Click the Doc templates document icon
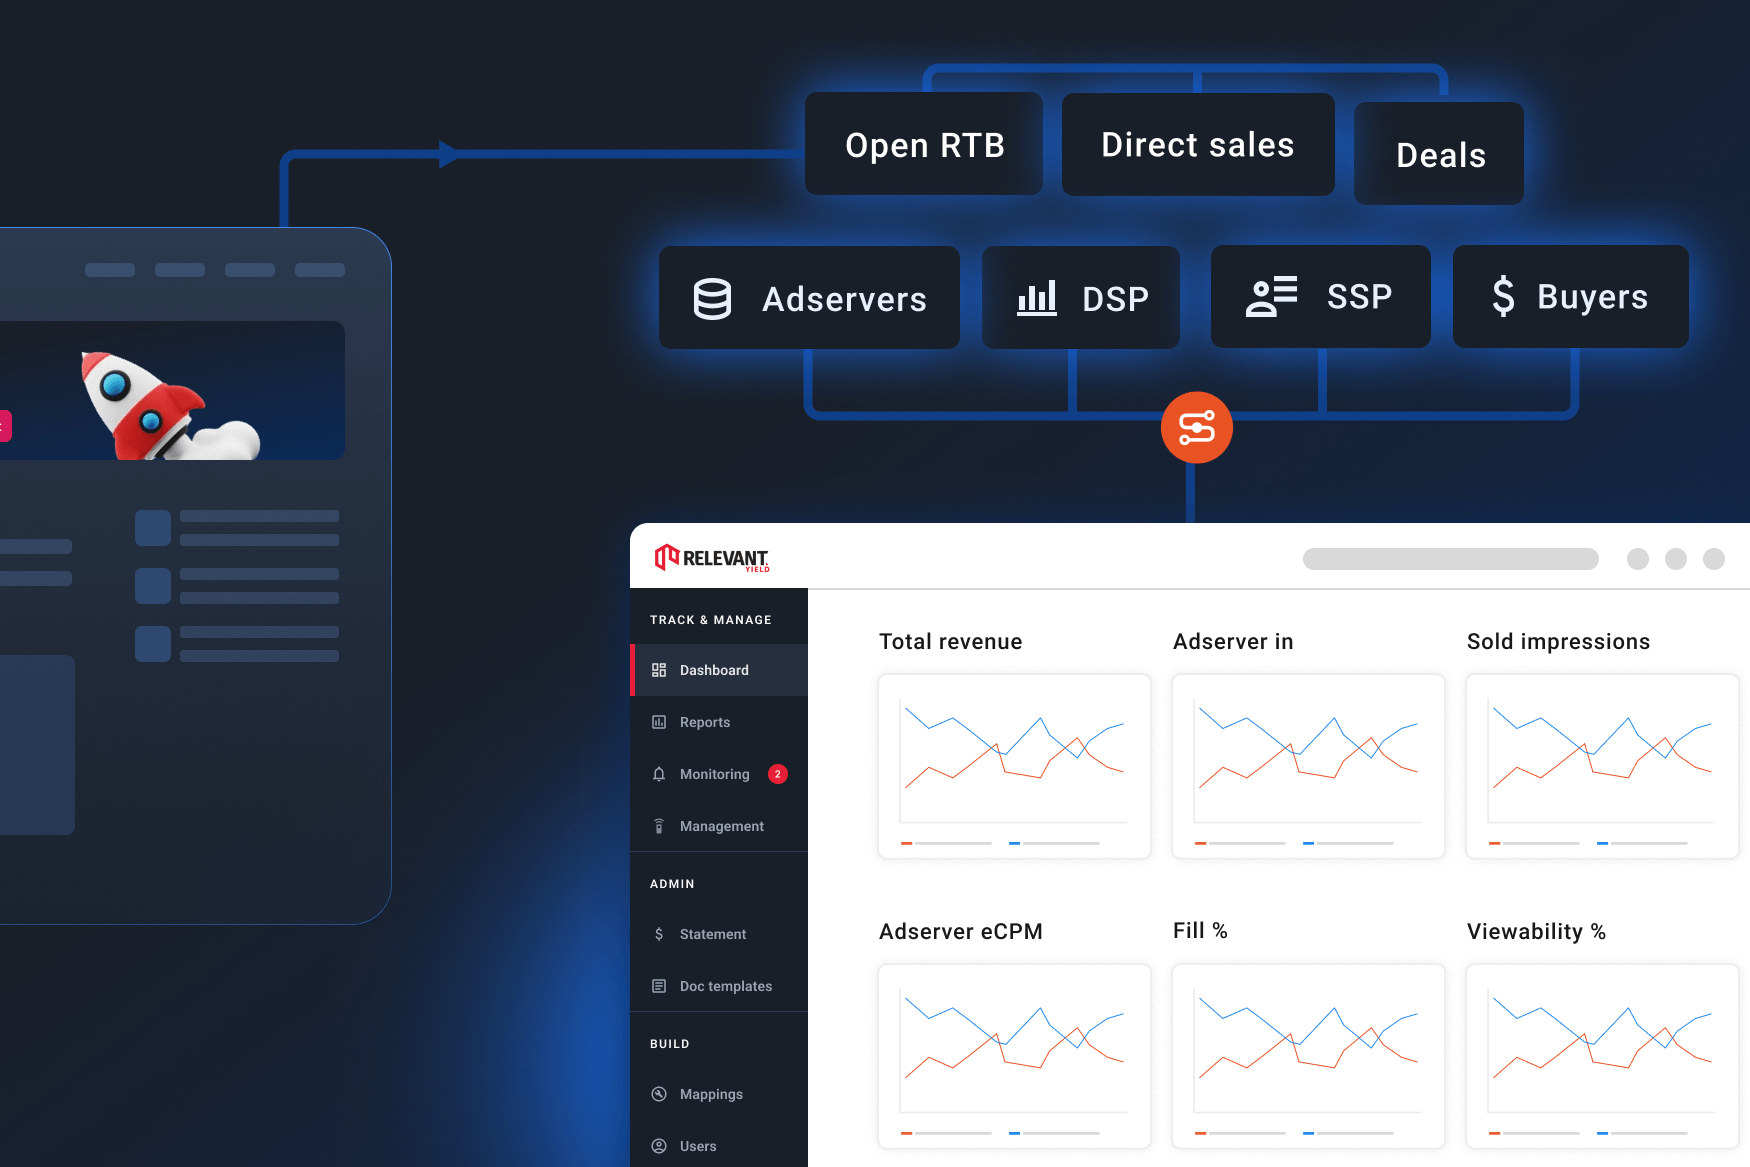 tap(659, 986)
